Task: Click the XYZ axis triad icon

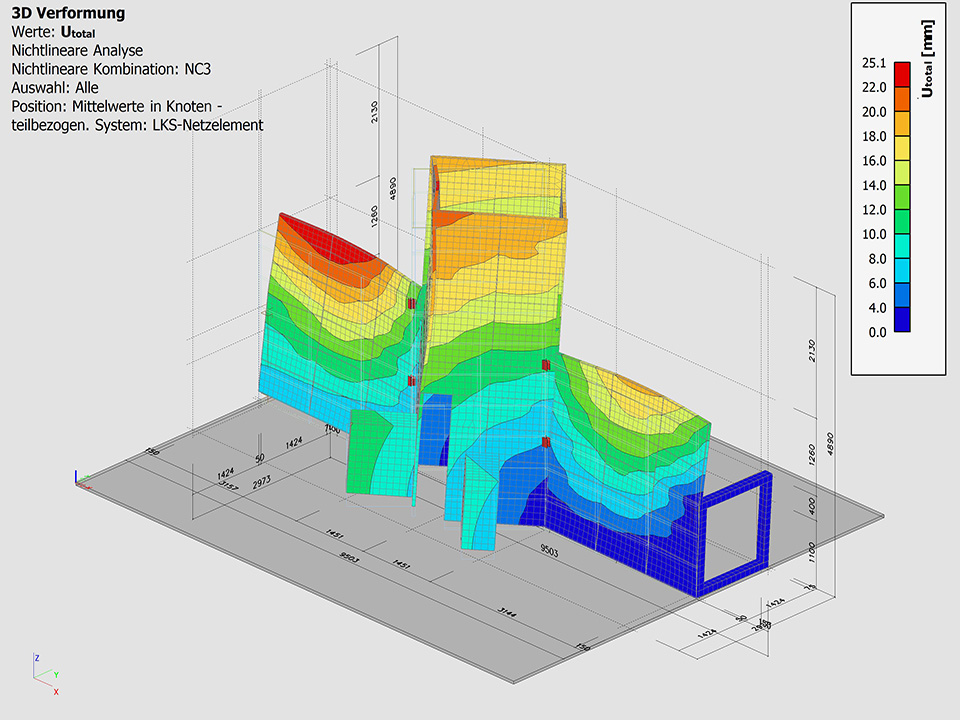Action: 45,674
